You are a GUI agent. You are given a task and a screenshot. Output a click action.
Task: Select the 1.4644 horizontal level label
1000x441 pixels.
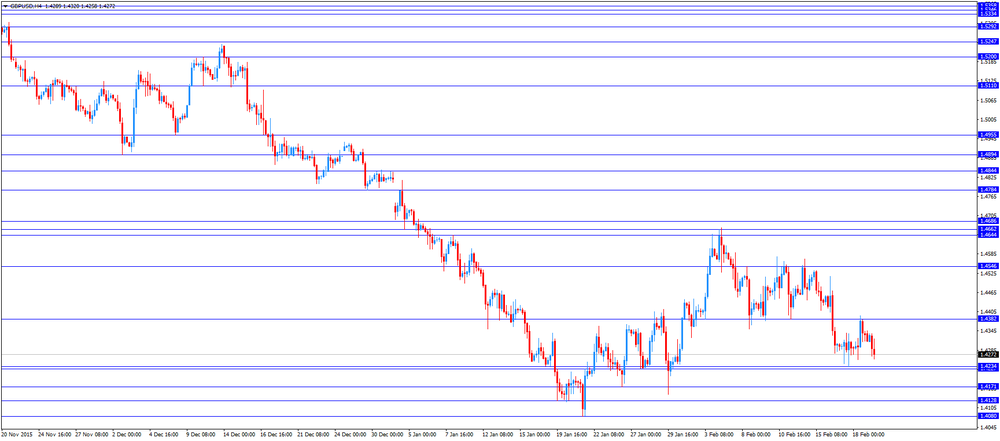[x=988, y=235]
